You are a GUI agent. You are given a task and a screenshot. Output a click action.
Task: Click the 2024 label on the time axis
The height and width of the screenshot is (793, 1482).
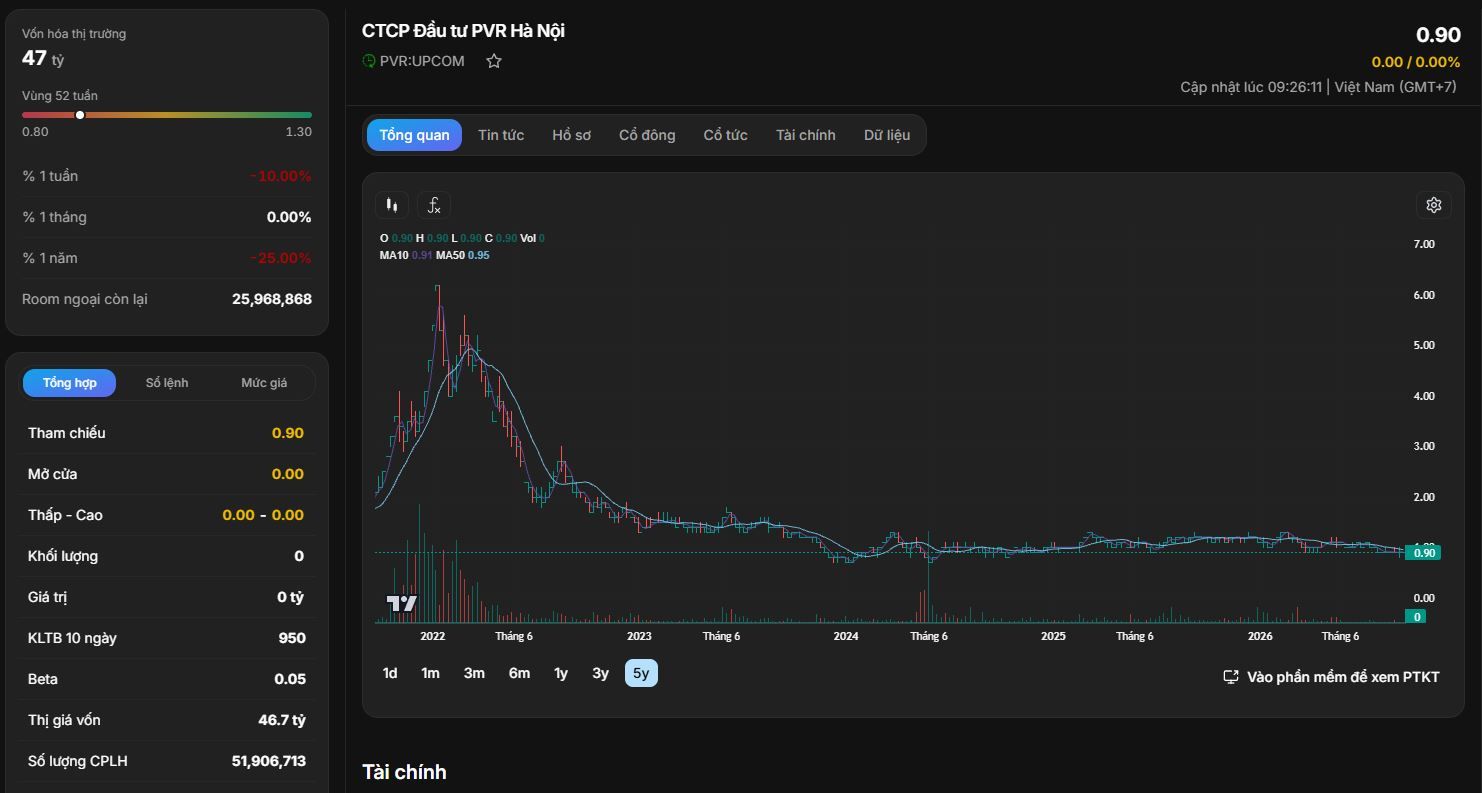click(x=846, y=636)
